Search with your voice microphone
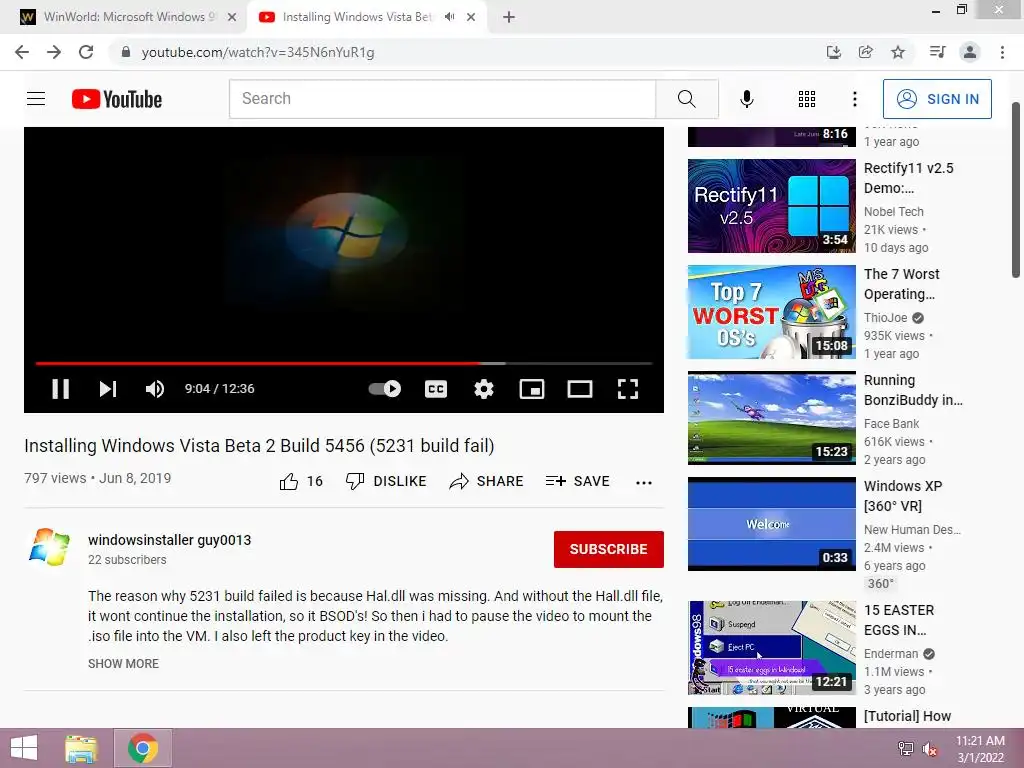This screenshot has width=1024, height=768. coord(746,99)
